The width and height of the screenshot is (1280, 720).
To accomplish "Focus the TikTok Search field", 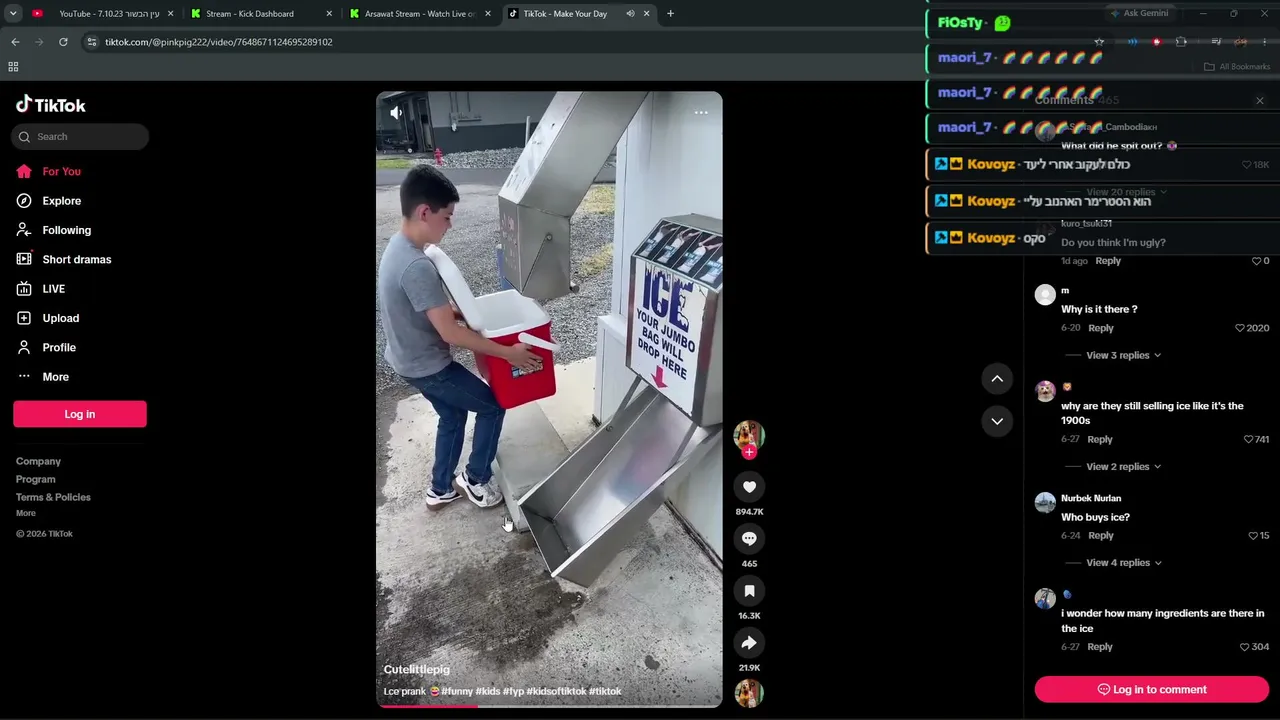I will point(81,137).
